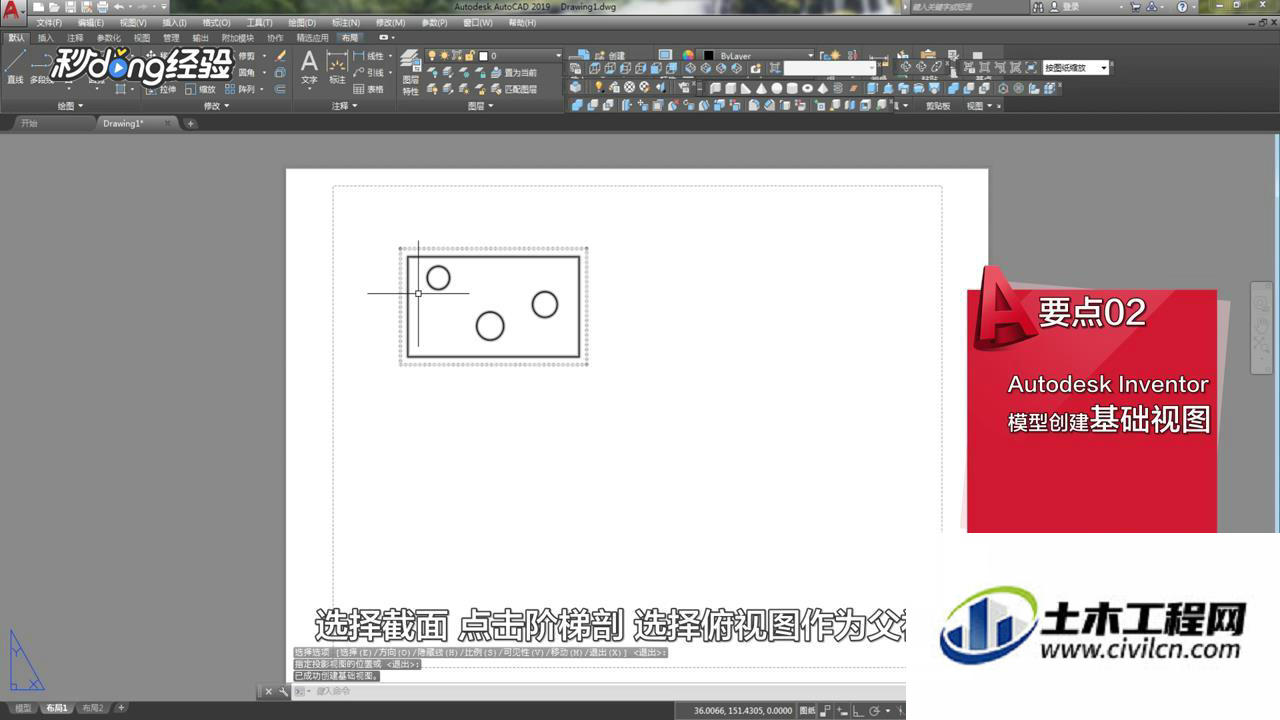This screenshot has height=720, width=1280.
Task: Switch to Model (模型) tab at bottom
Action: (22, 708)
